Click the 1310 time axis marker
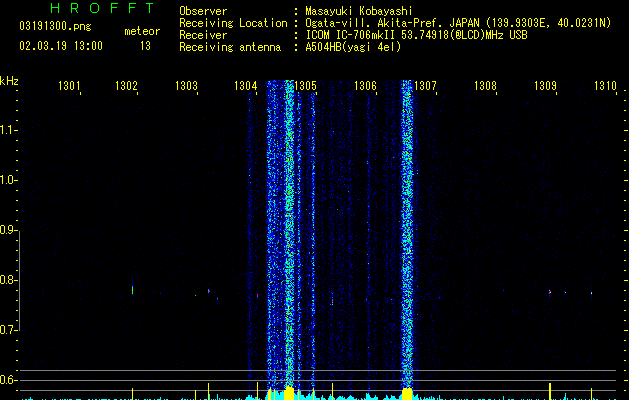The image size is (629, 400). (x=605, y=86)
